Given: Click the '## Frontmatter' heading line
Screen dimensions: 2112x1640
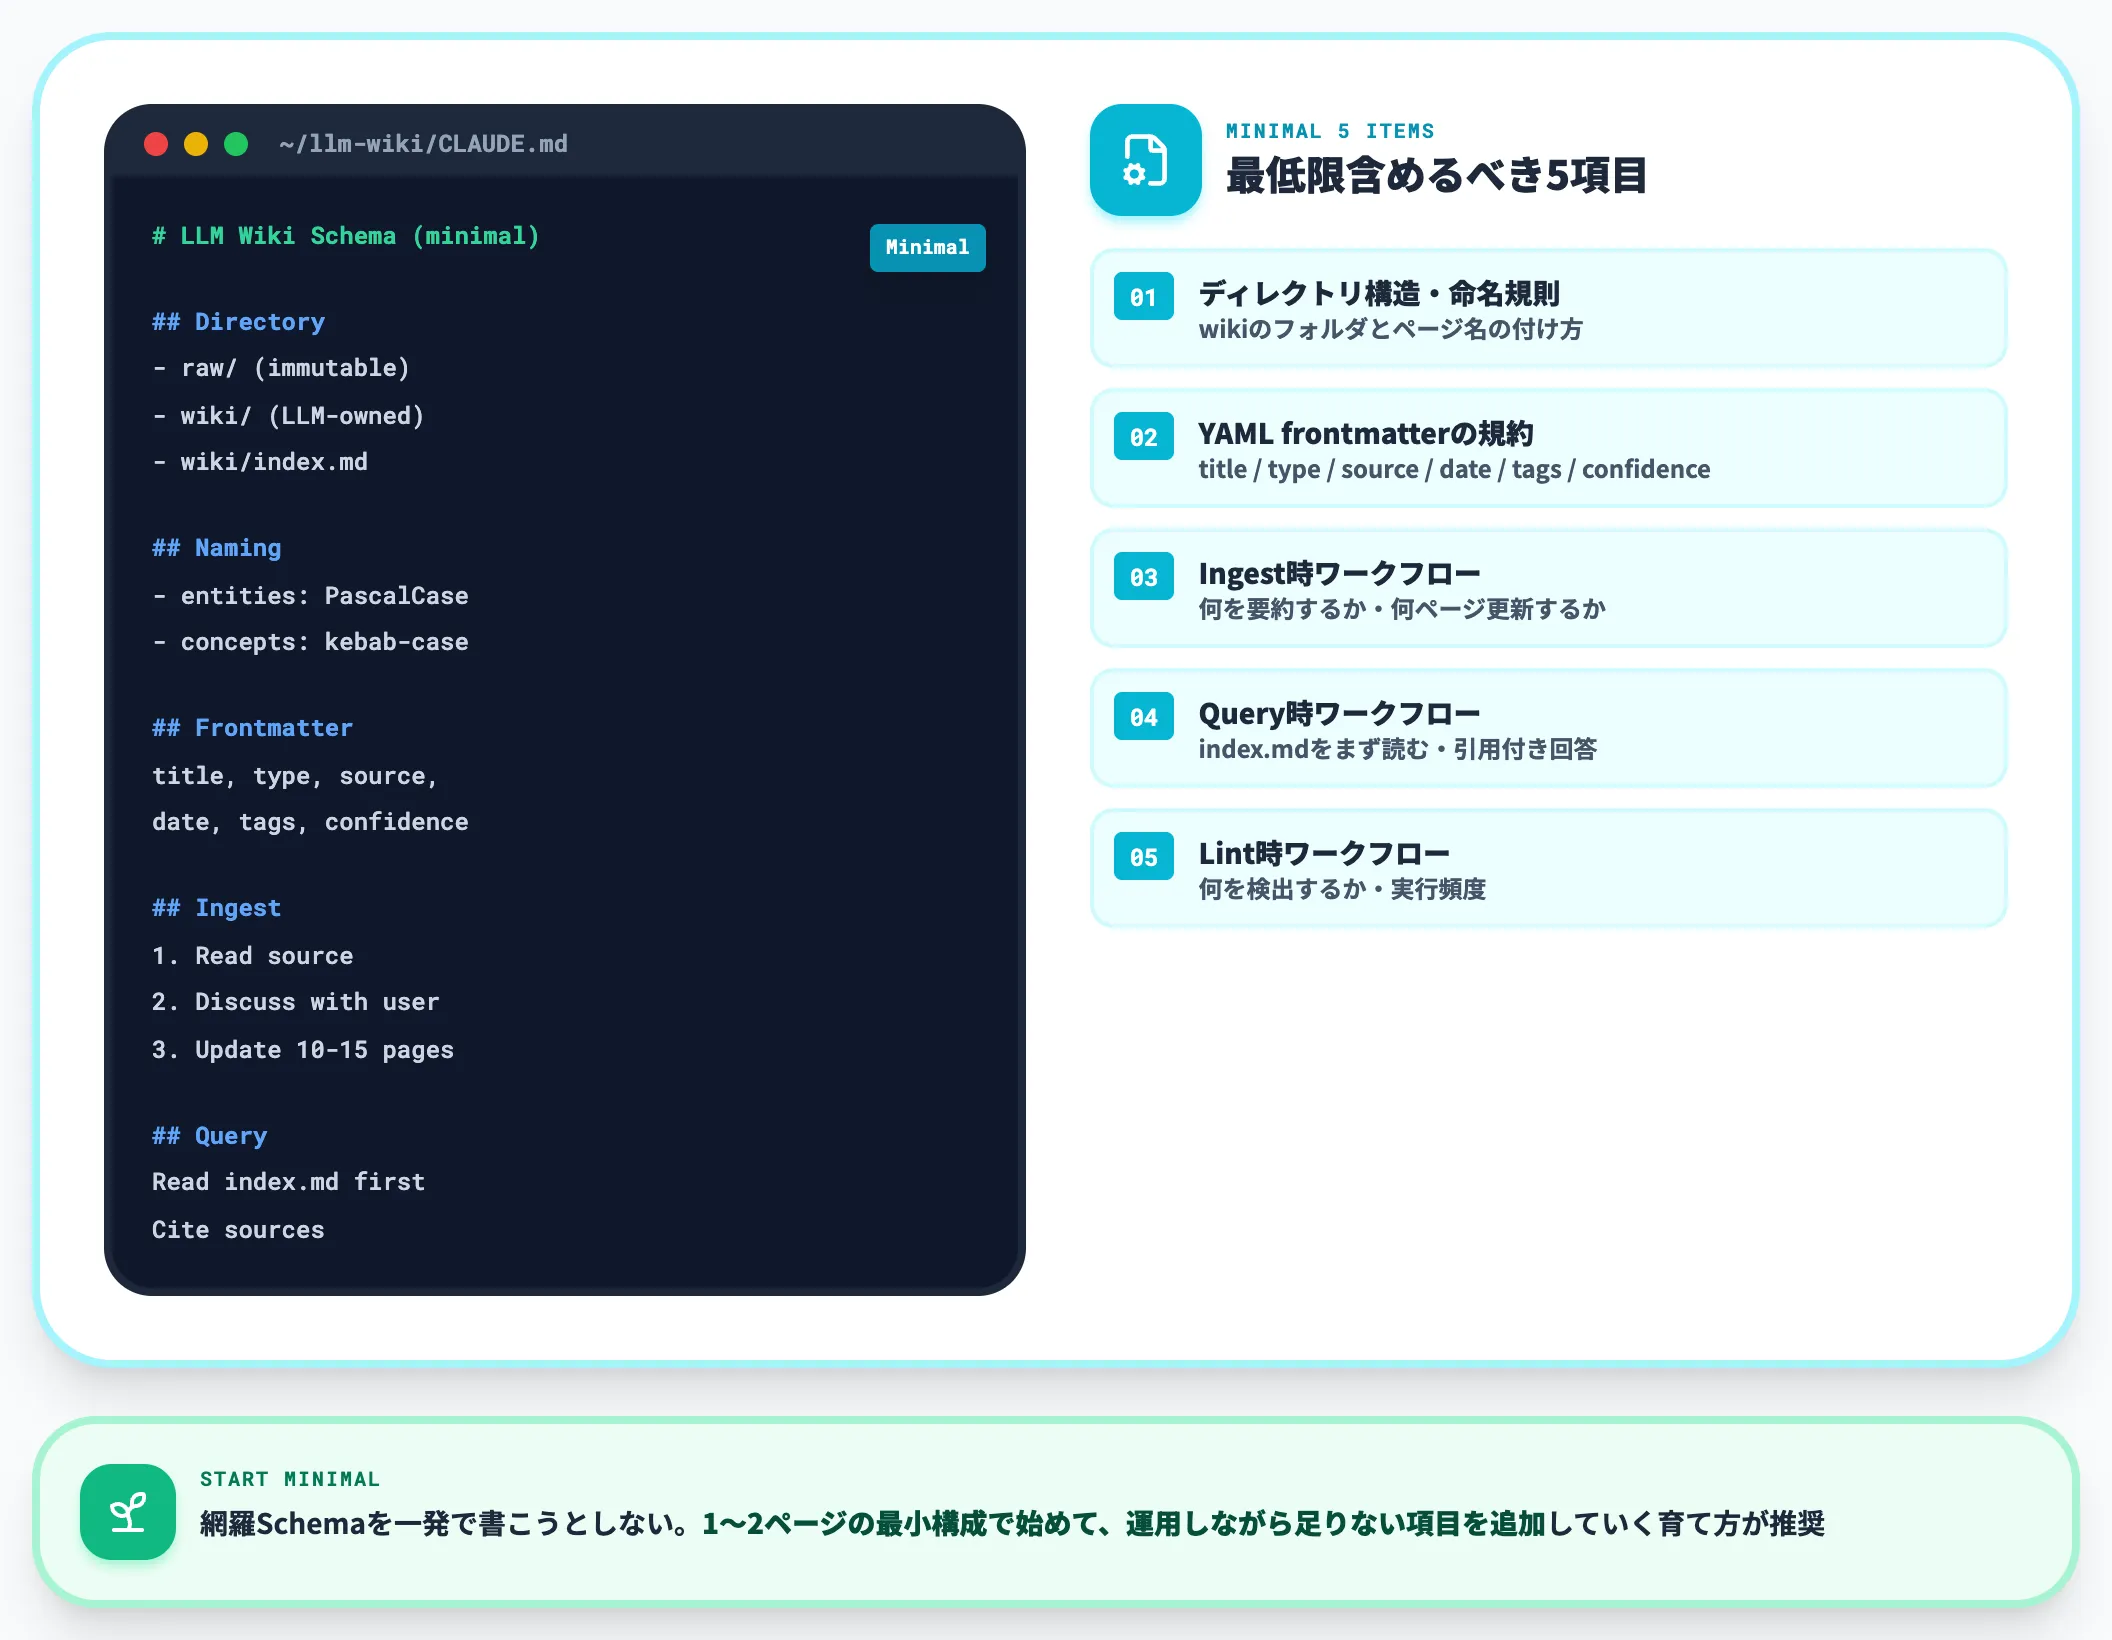Looking at the screenshot, I should pos(252,728).
